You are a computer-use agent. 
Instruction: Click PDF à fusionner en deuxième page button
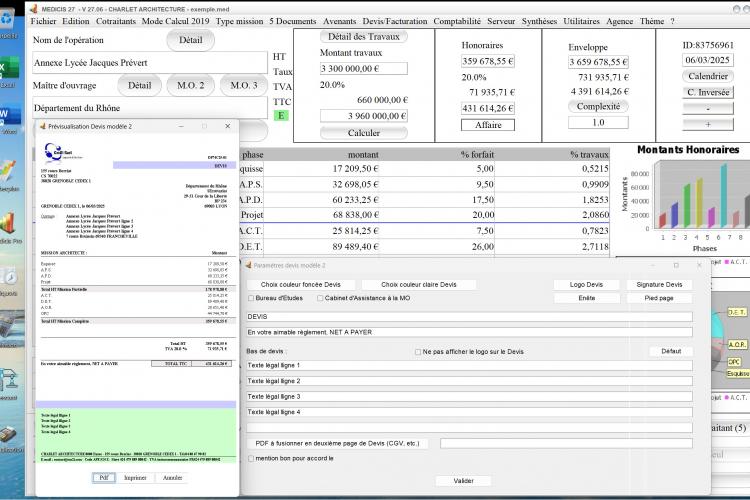(337, 444)
